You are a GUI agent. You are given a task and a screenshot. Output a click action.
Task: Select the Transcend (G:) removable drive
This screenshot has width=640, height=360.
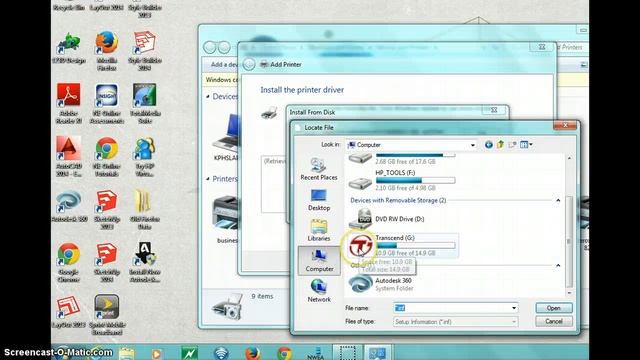[x=403, y=245]
